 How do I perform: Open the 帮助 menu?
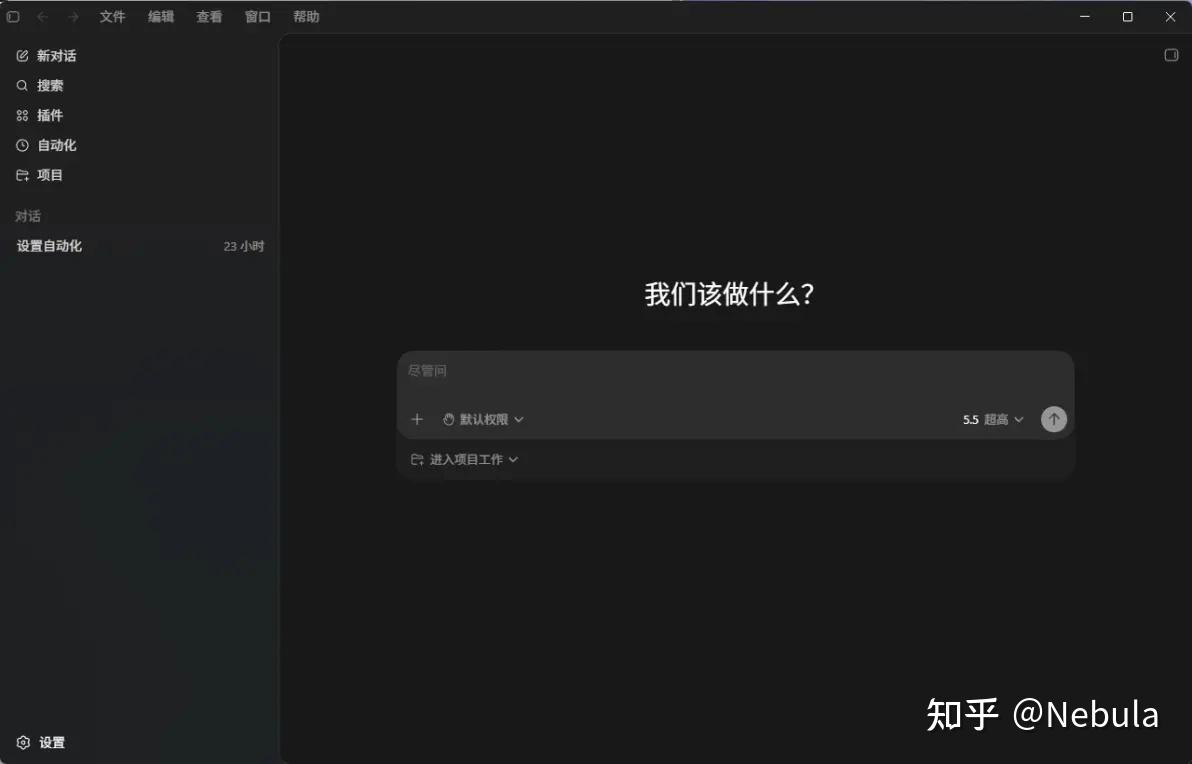coord(306,17)
